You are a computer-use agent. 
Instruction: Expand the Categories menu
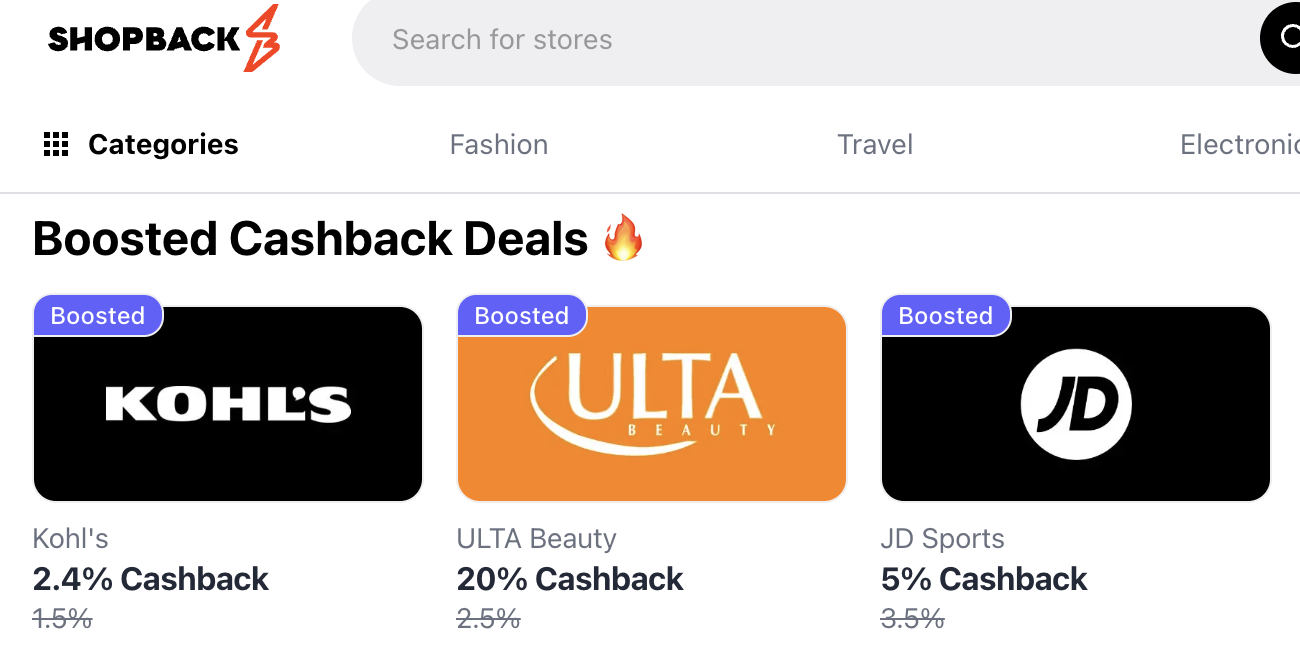163,145
